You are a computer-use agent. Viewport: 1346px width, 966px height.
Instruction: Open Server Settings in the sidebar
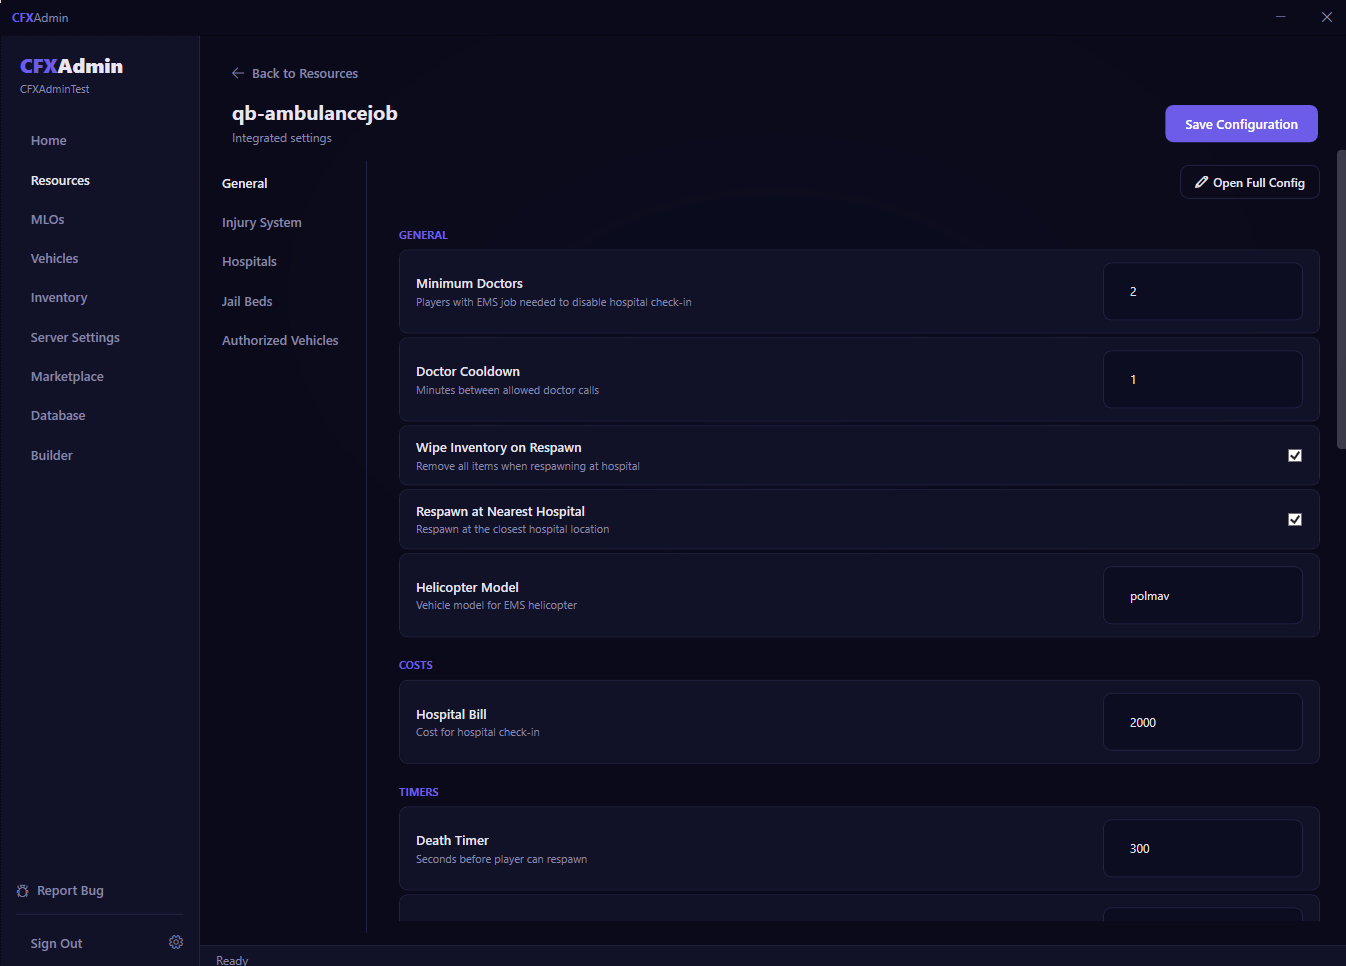click(75, 338)
